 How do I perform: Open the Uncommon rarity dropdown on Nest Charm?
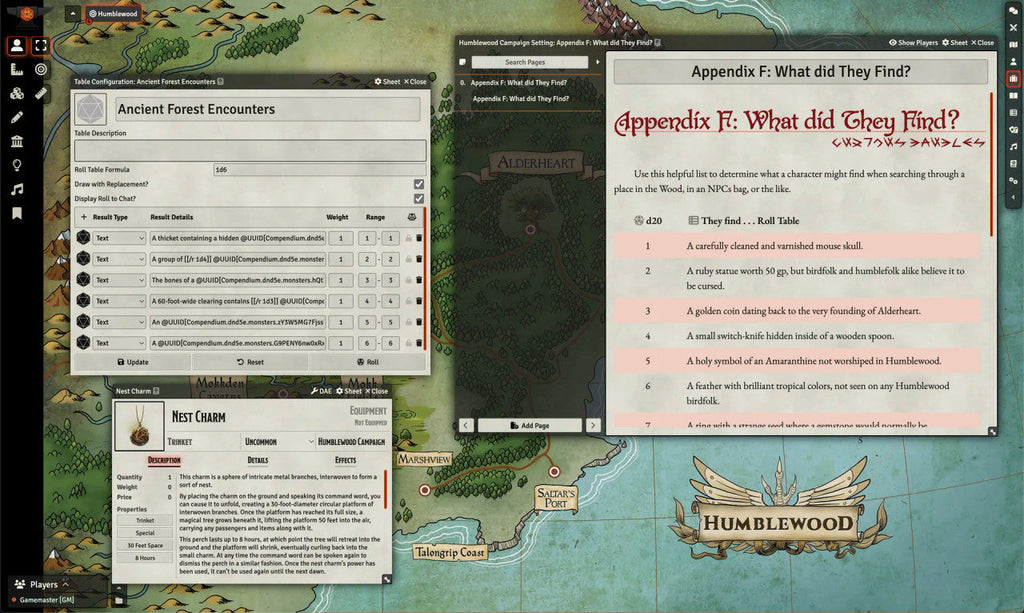click(x=279, y=441)
